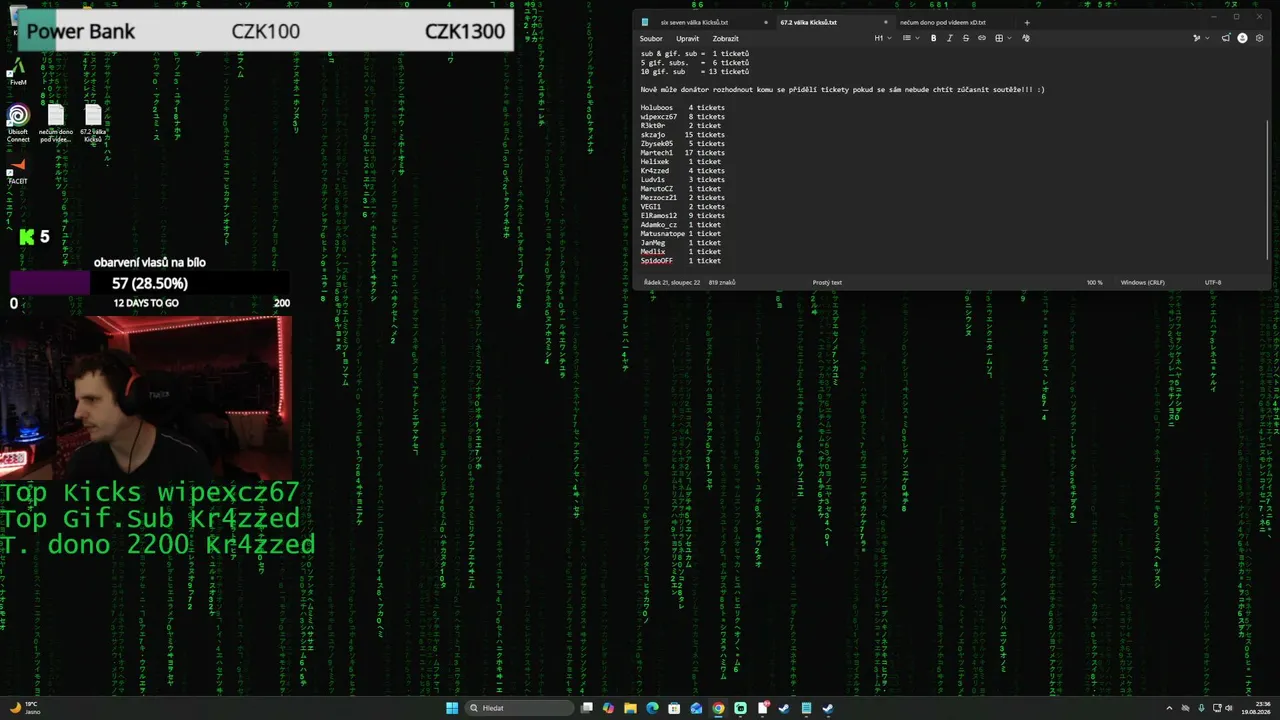Screen dimensions: 1280x720
Task: Open Notepad settings gear
Action: [1259, 38]
